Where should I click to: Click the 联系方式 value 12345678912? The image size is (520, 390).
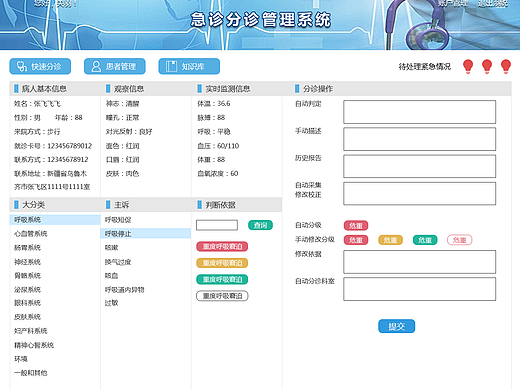tap(68, 160)
